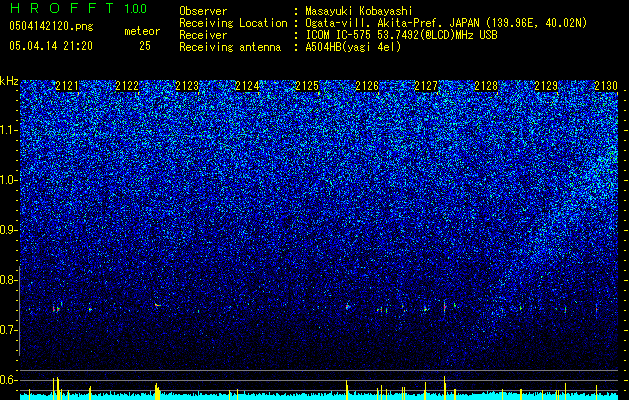Click the tallest yellow amplitude spike near 2127
The height and width of the screenshot is (400, 629).
coord(444,386)
